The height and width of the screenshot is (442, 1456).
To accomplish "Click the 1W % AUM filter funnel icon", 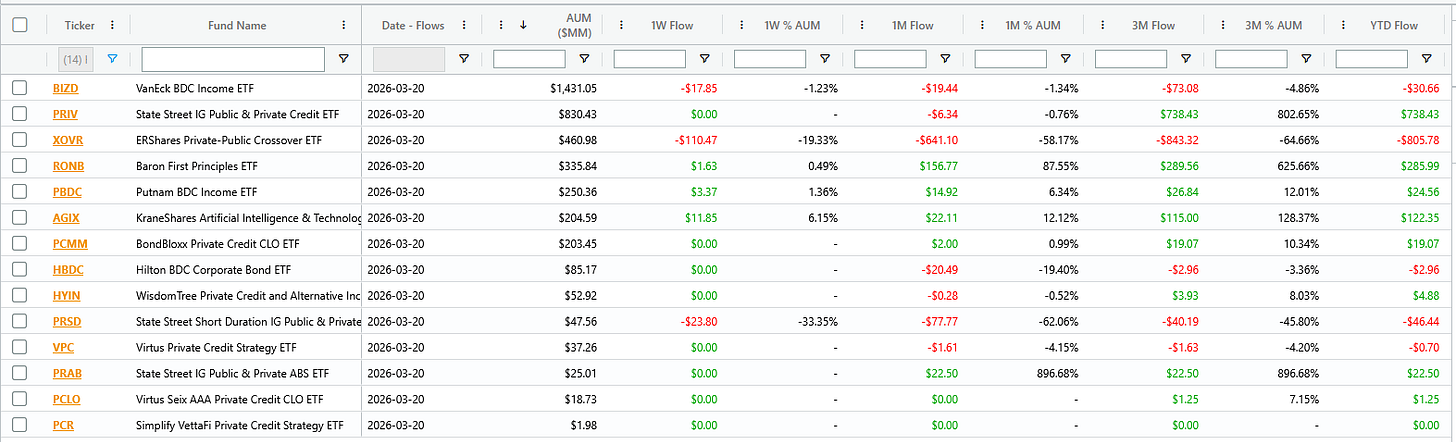I will (824, 59).
